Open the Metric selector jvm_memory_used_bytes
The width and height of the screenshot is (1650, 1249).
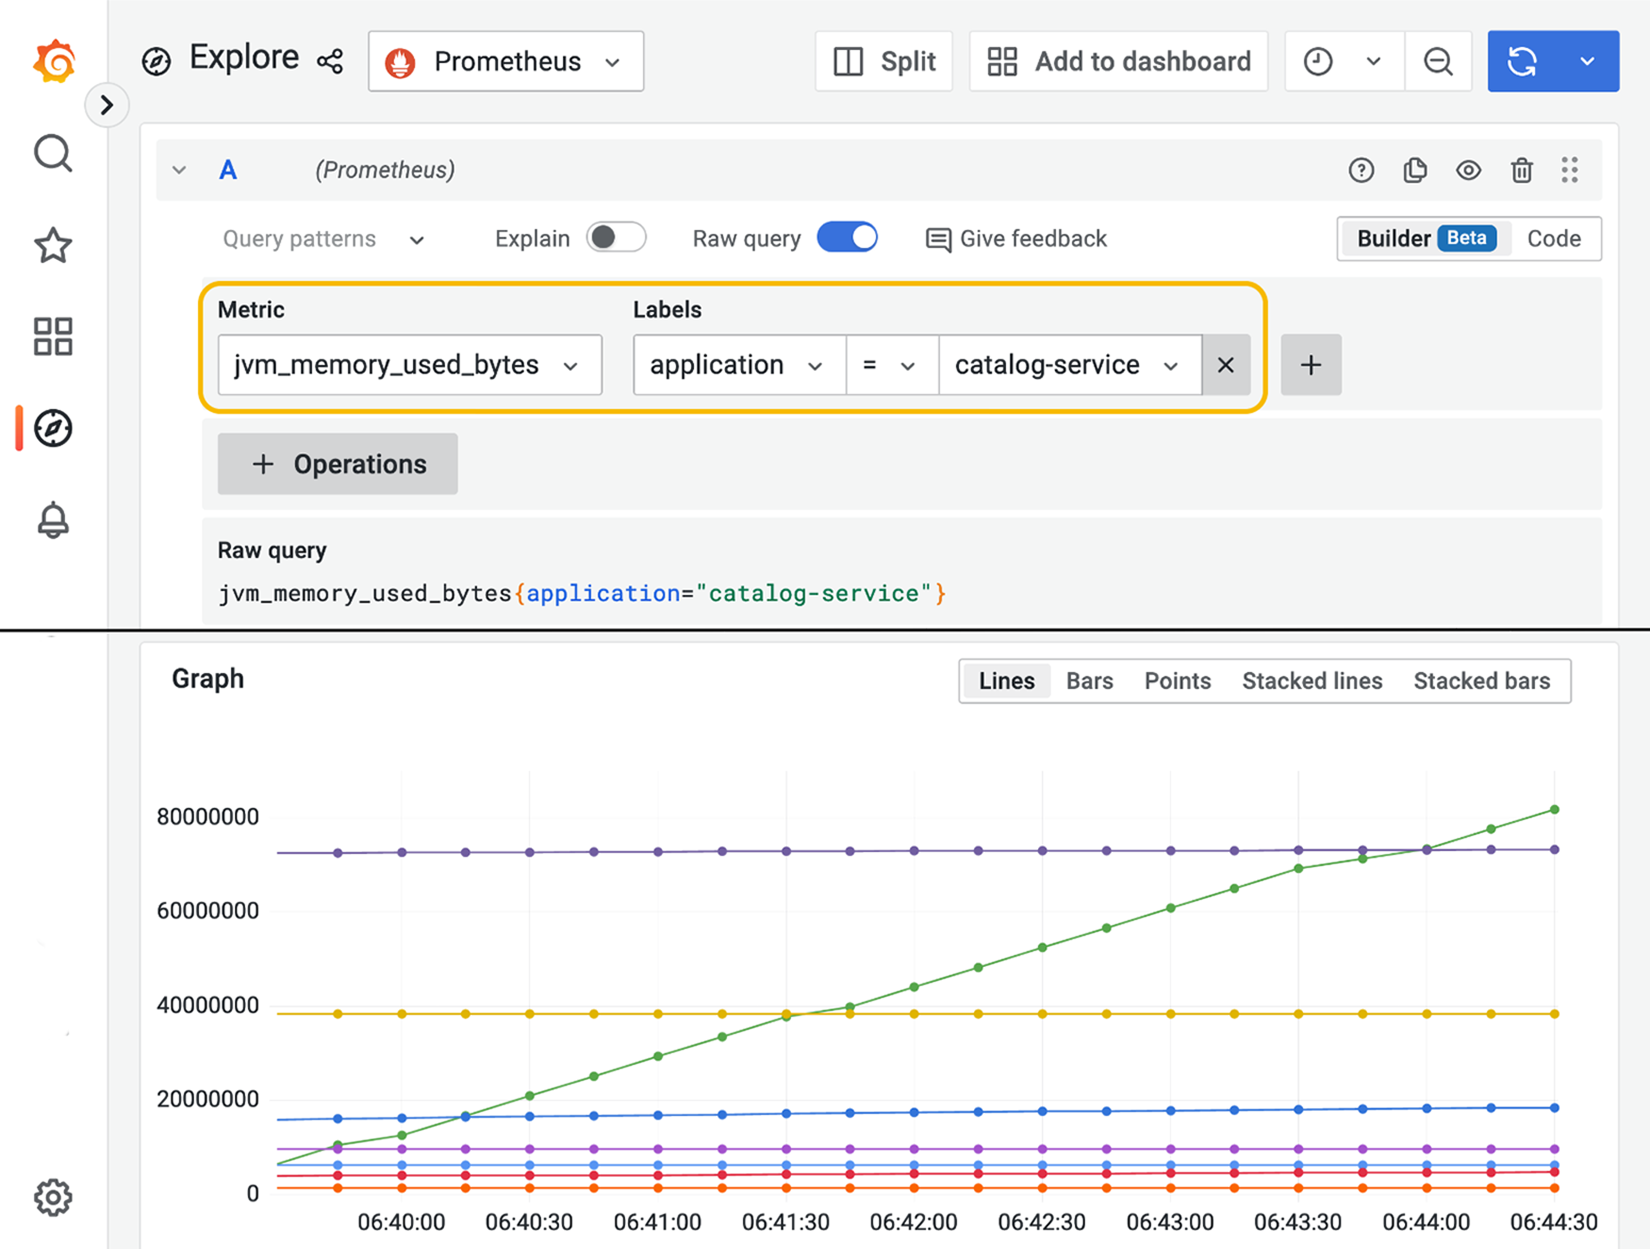click(410, 365)
